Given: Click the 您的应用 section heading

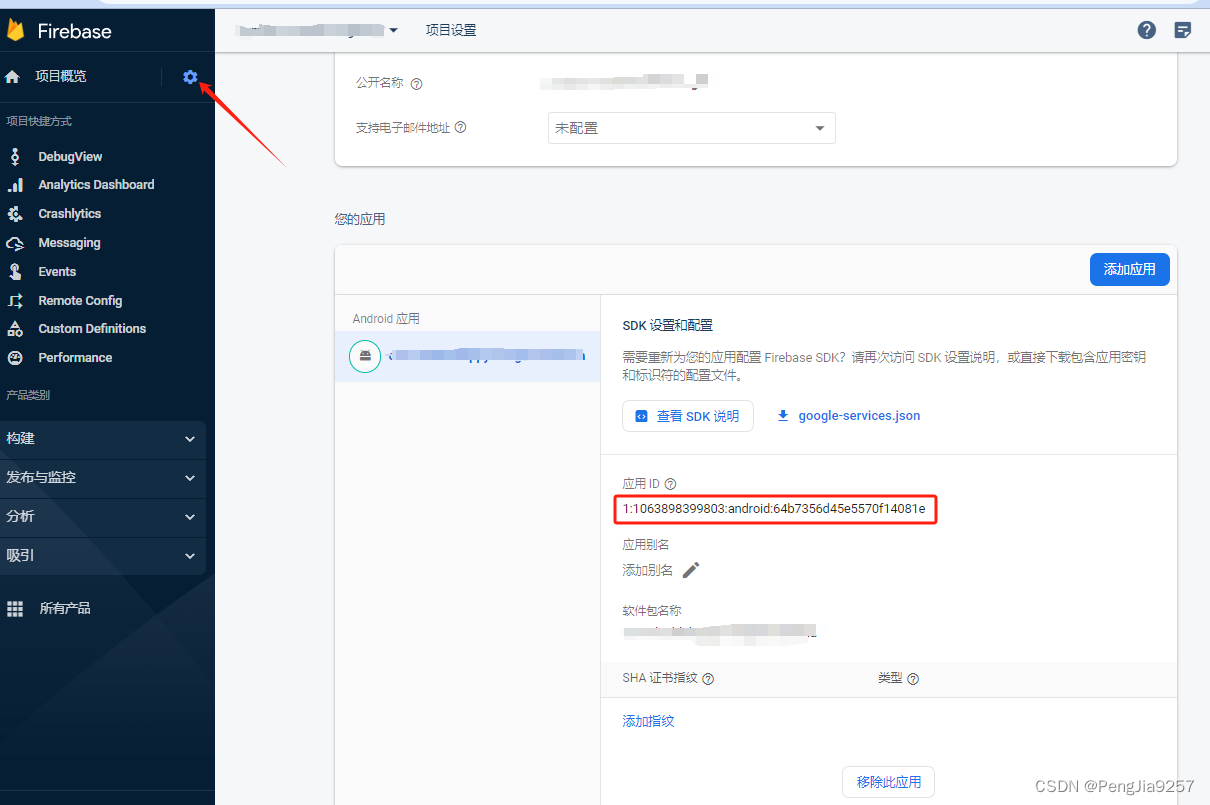Looking at the screenshot, I should 360,219.
